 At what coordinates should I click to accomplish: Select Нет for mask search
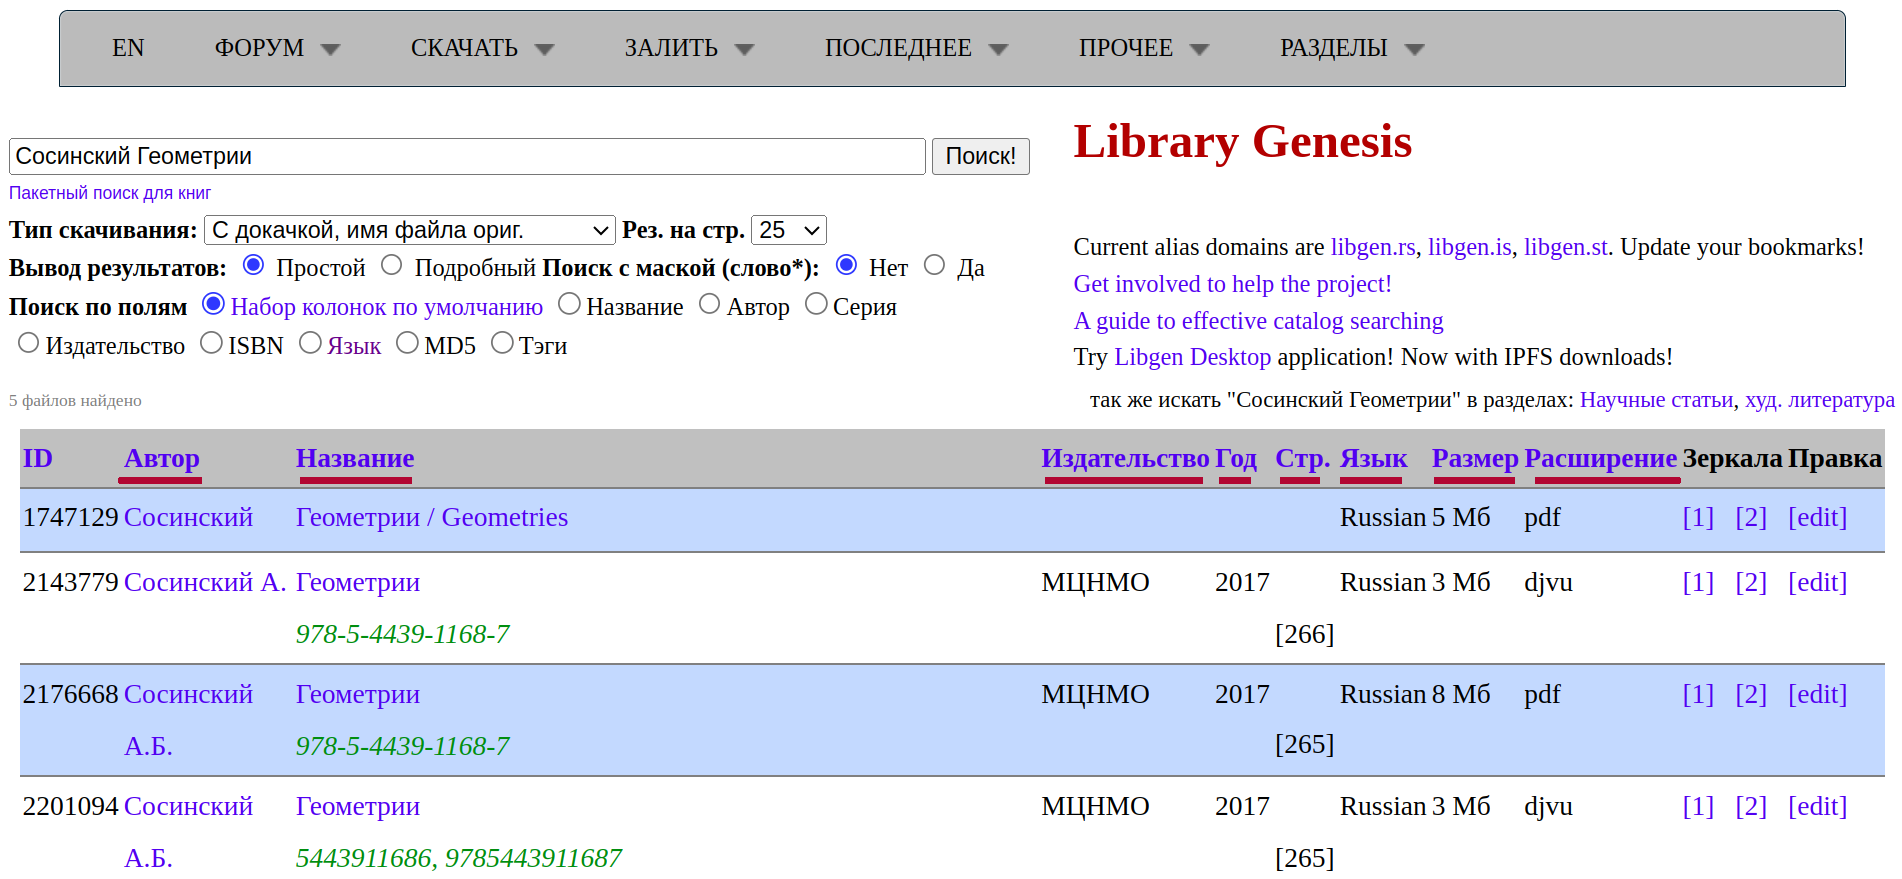click(x=847, y=265)
